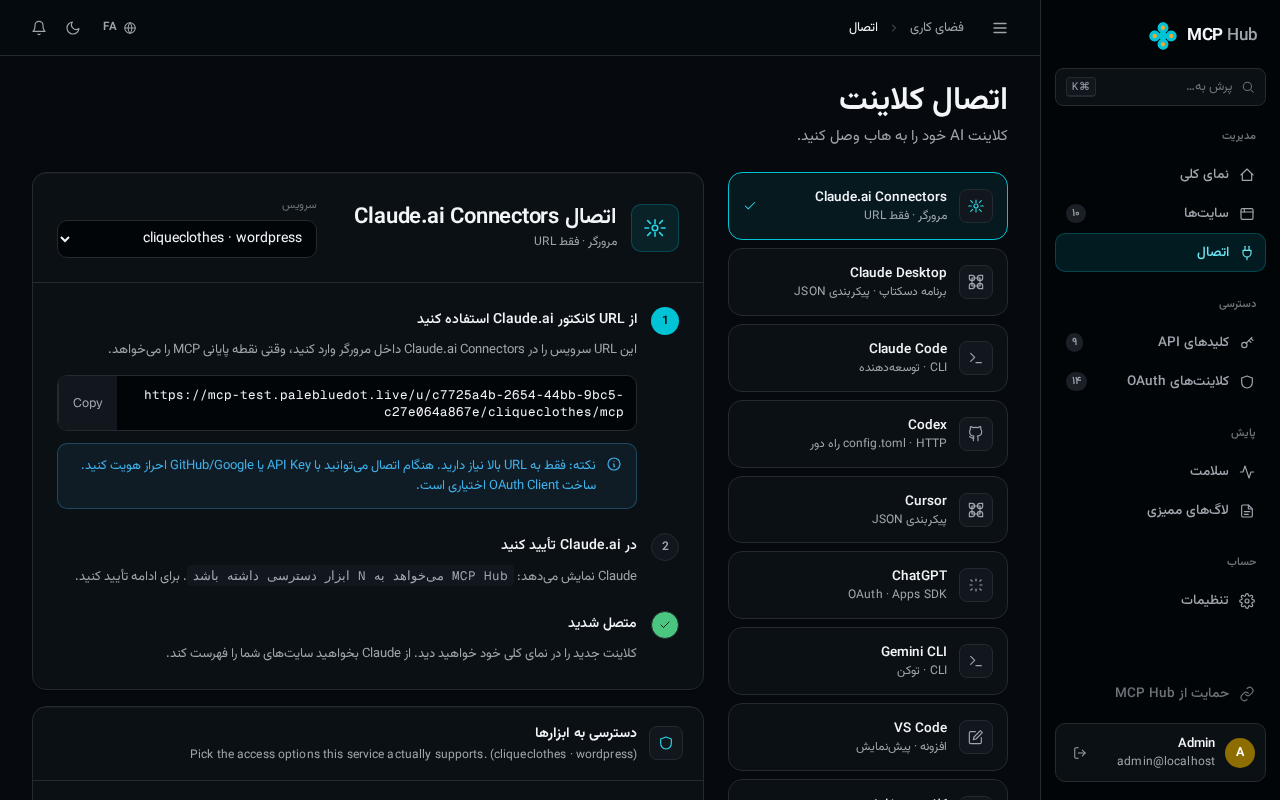Click the Gemini CLI terminal icon
This screenshot has width=1280, height=800.
tap(976, 661)
